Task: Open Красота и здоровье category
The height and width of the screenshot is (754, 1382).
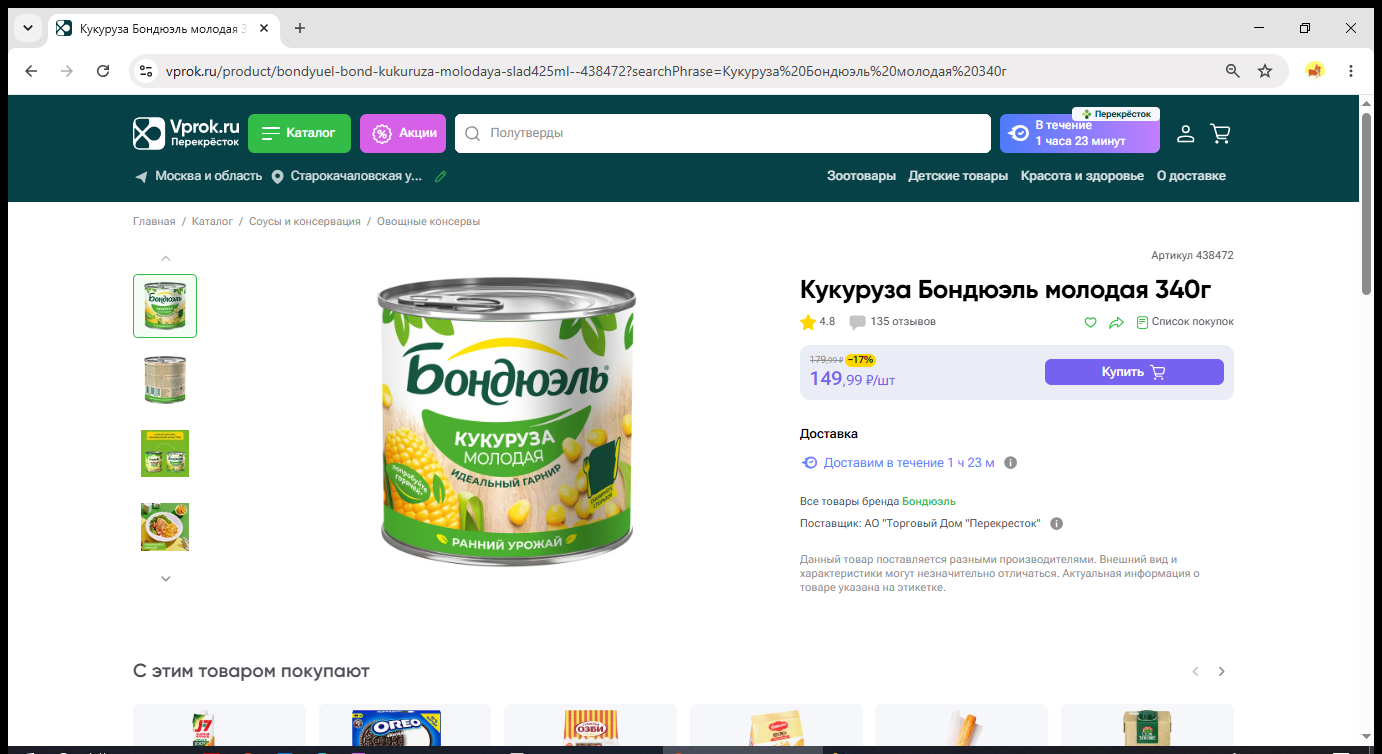Action: click(1082, 176)
